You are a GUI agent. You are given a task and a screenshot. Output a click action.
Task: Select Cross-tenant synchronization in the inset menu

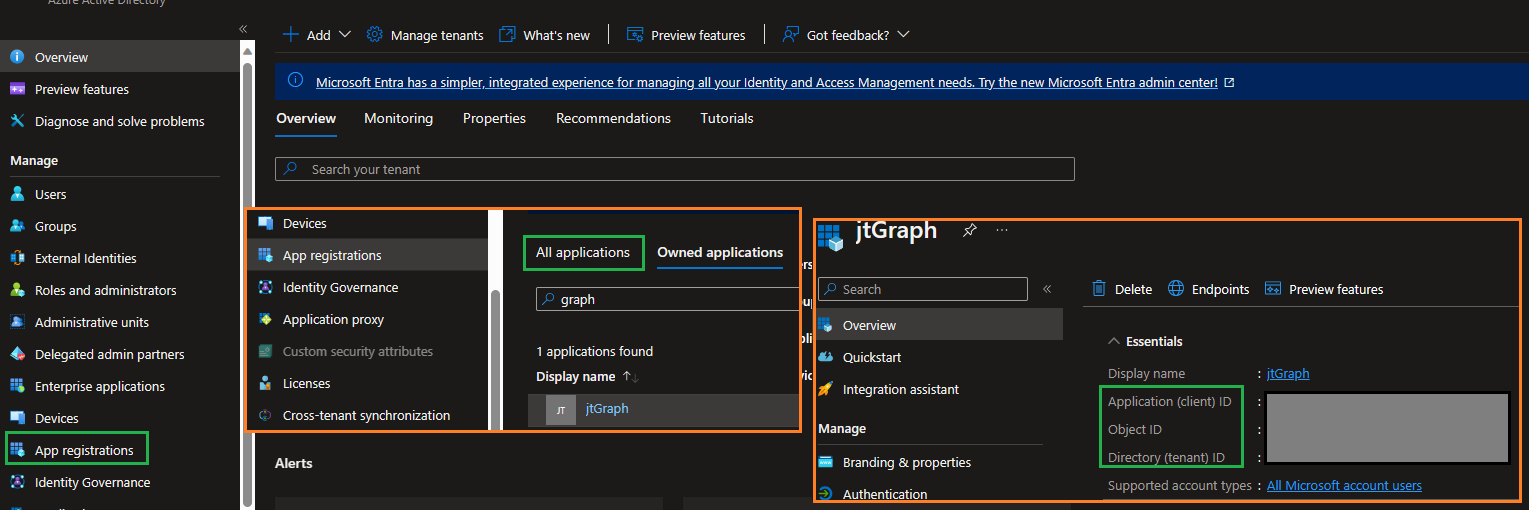[368, 415]
